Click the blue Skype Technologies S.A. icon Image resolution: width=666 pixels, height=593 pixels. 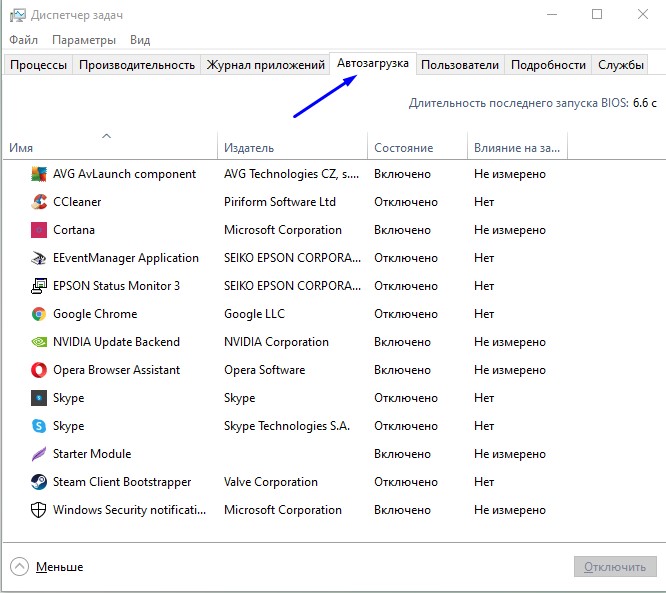click(39, 426)
